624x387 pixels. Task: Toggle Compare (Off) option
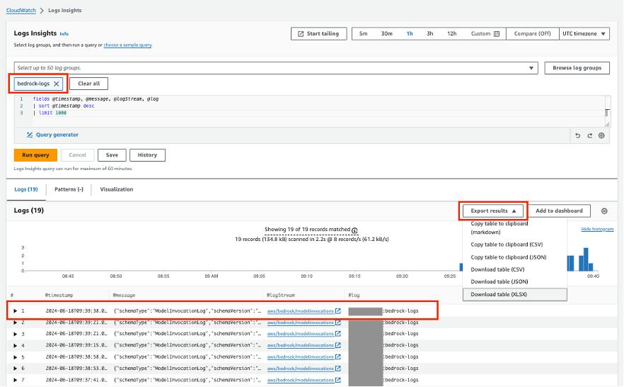click(x=532, y=34)
